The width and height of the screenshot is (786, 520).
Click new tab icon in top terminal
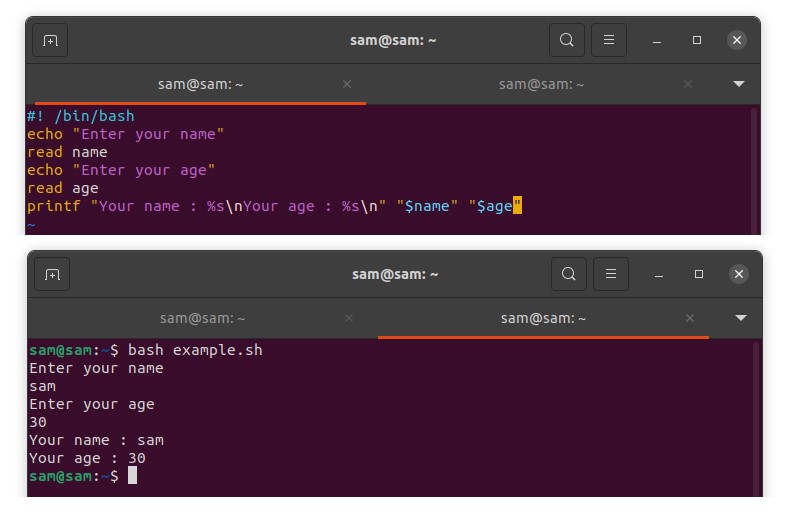50,41
